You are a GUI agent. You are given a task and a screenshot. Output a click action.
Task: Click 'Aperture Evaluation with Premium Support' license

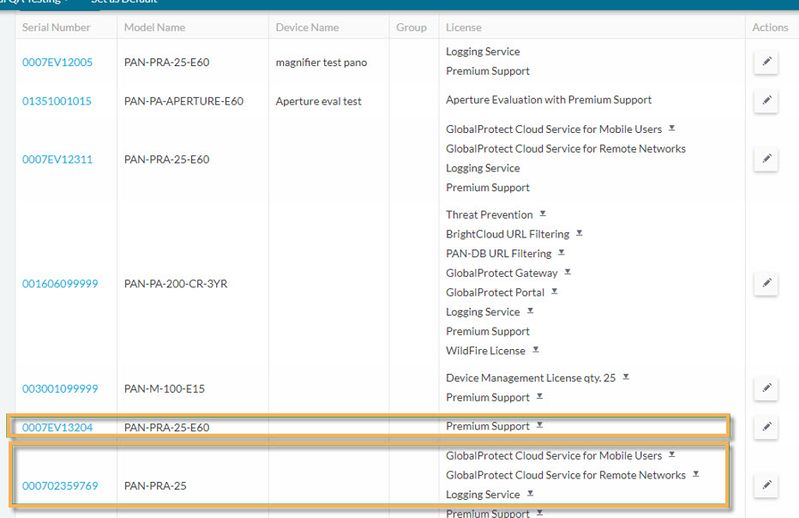(x=549, y=100)
